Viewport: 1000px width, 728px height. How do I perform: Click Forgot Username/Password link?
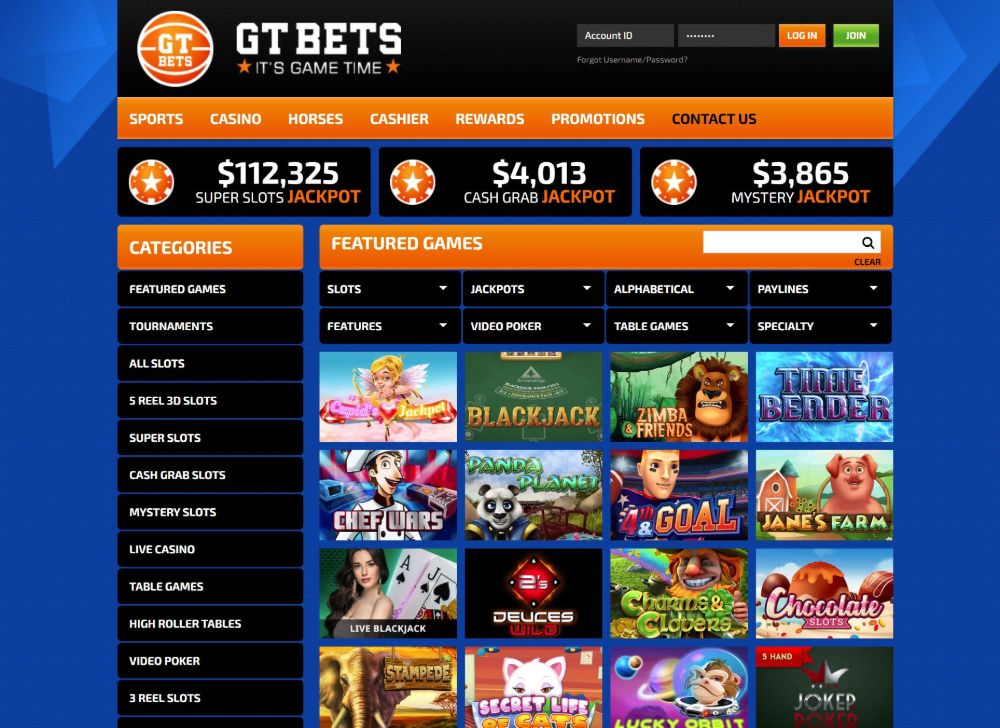632,60
